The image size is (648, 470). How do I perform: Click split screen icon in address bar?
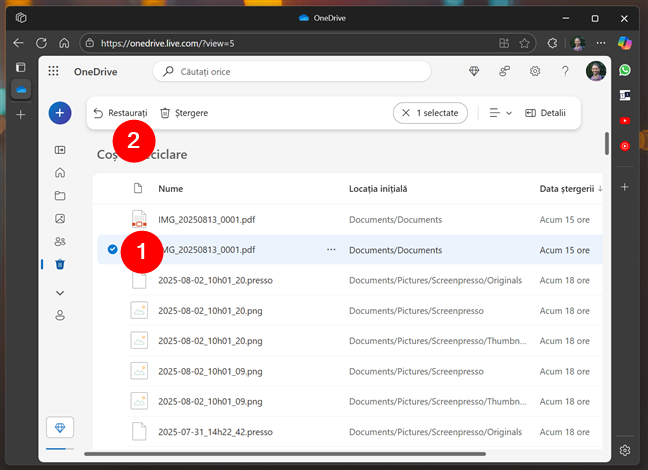(x=504, y=43)
